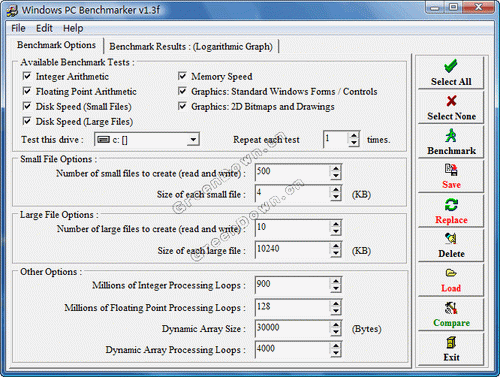The height and width of the screenshot is (377, 500).
Task: Click the Delete icon
Action: pos(451,239)
